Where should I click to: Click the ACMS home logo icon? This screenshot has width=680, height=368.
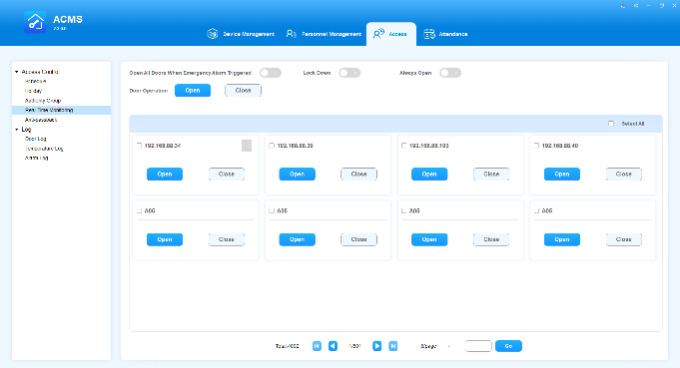click(35, 23)
